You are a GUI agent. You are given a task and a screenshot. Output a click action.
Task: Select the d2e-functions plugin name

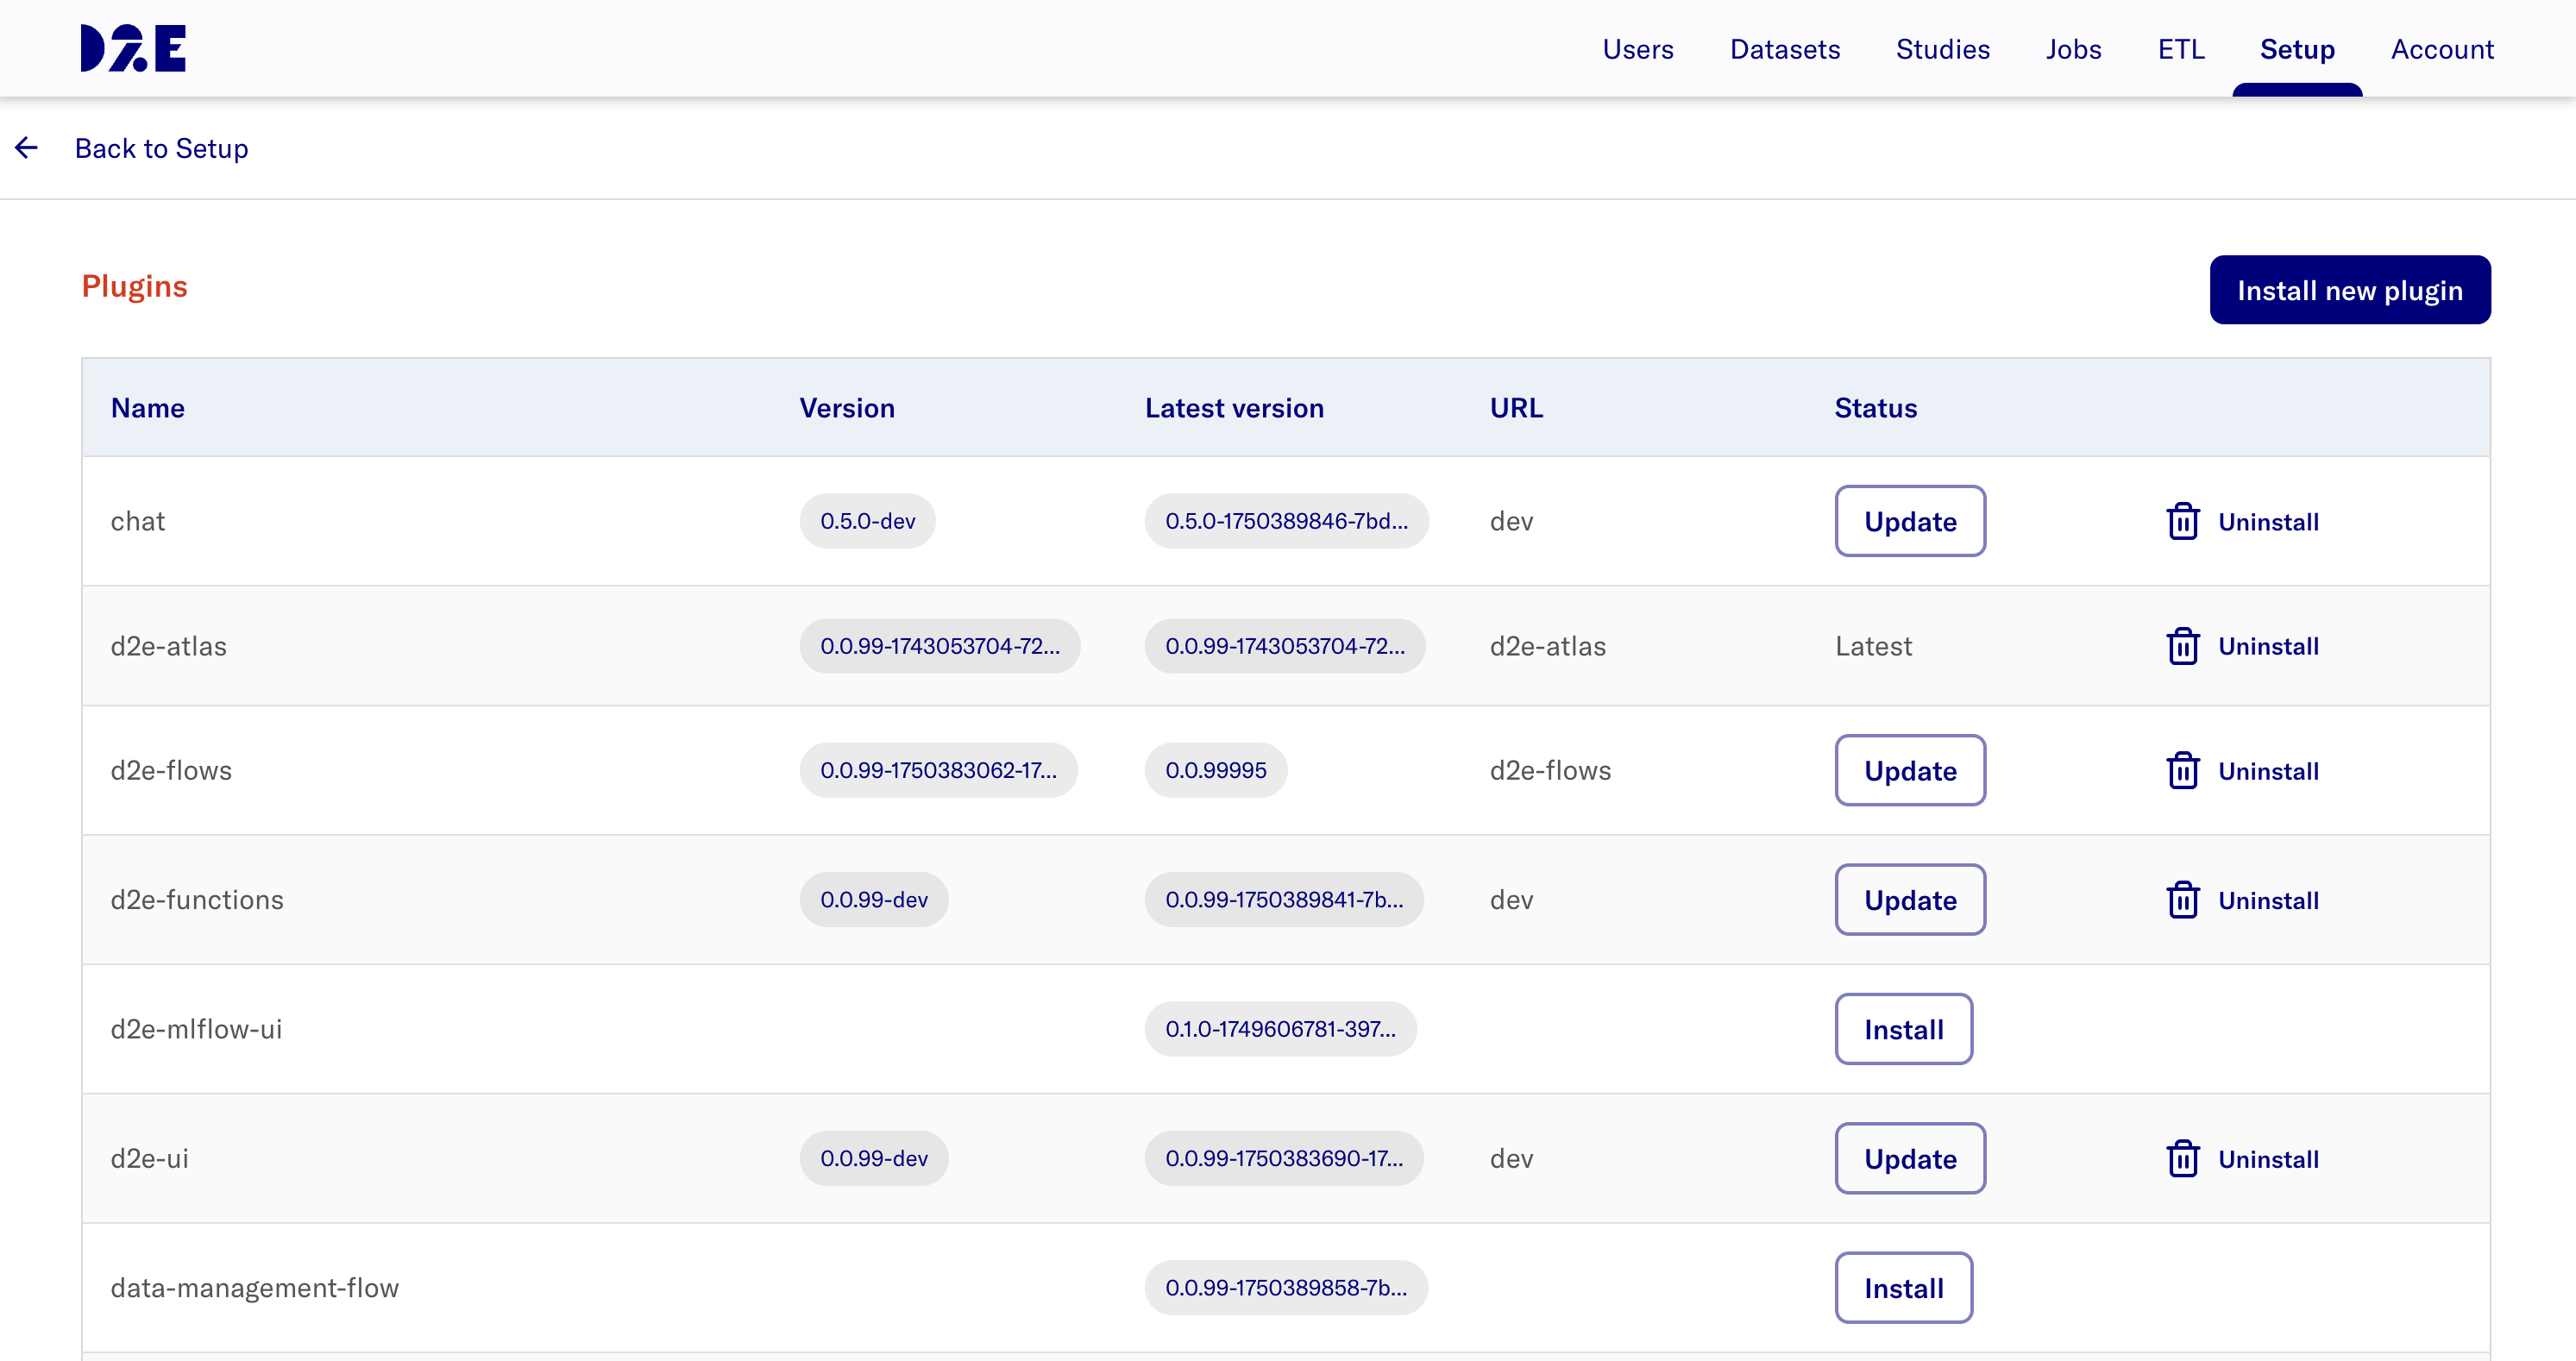[197, 900]
